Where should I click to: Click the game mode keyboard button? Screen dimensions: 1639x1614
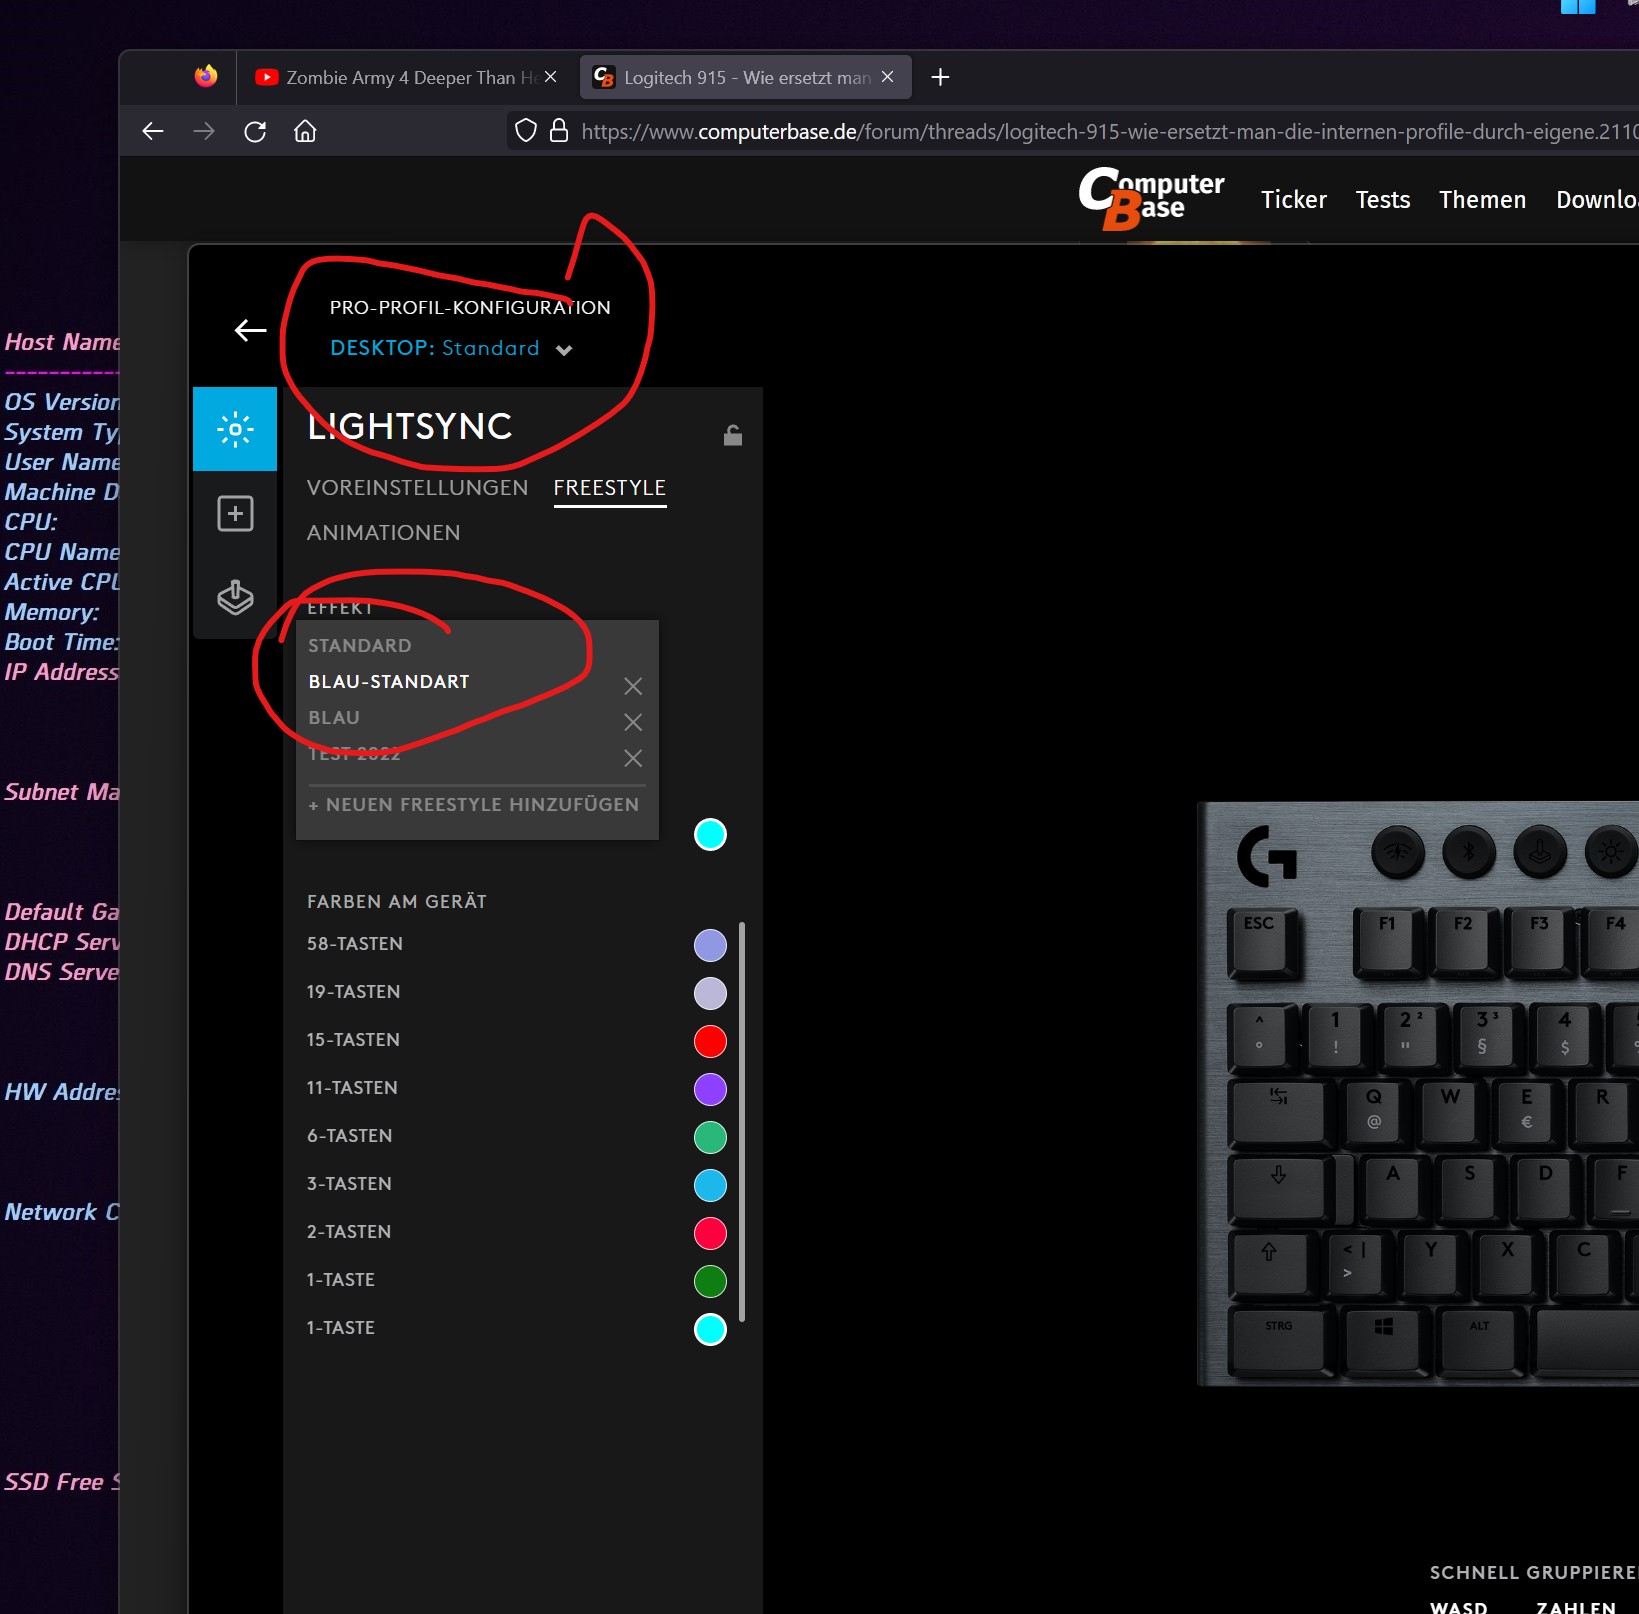[x=1540, y=852]
